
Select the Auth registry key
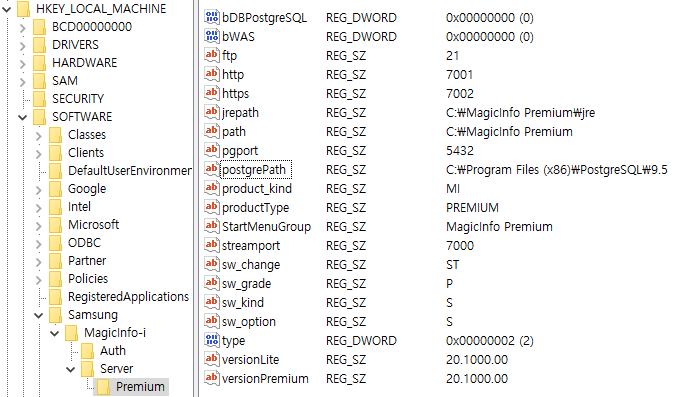(x=113, y=351)
